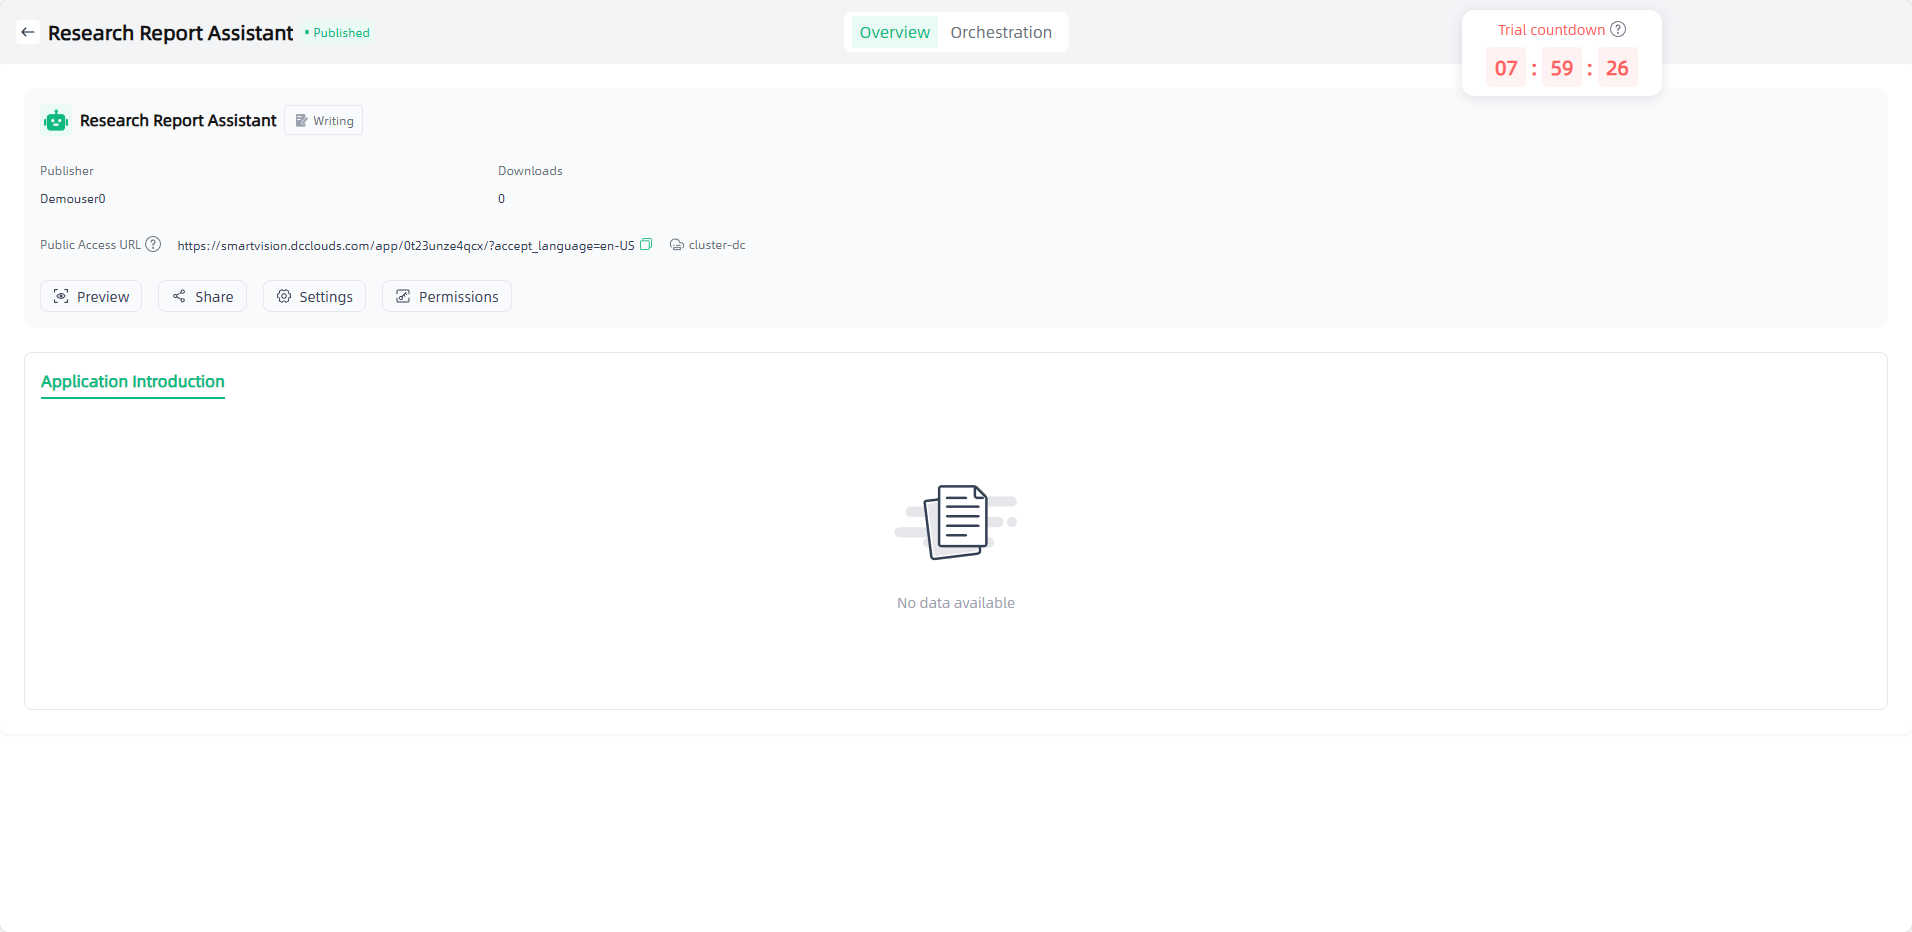
Task: Click the Share button
Action: point(202,297)
